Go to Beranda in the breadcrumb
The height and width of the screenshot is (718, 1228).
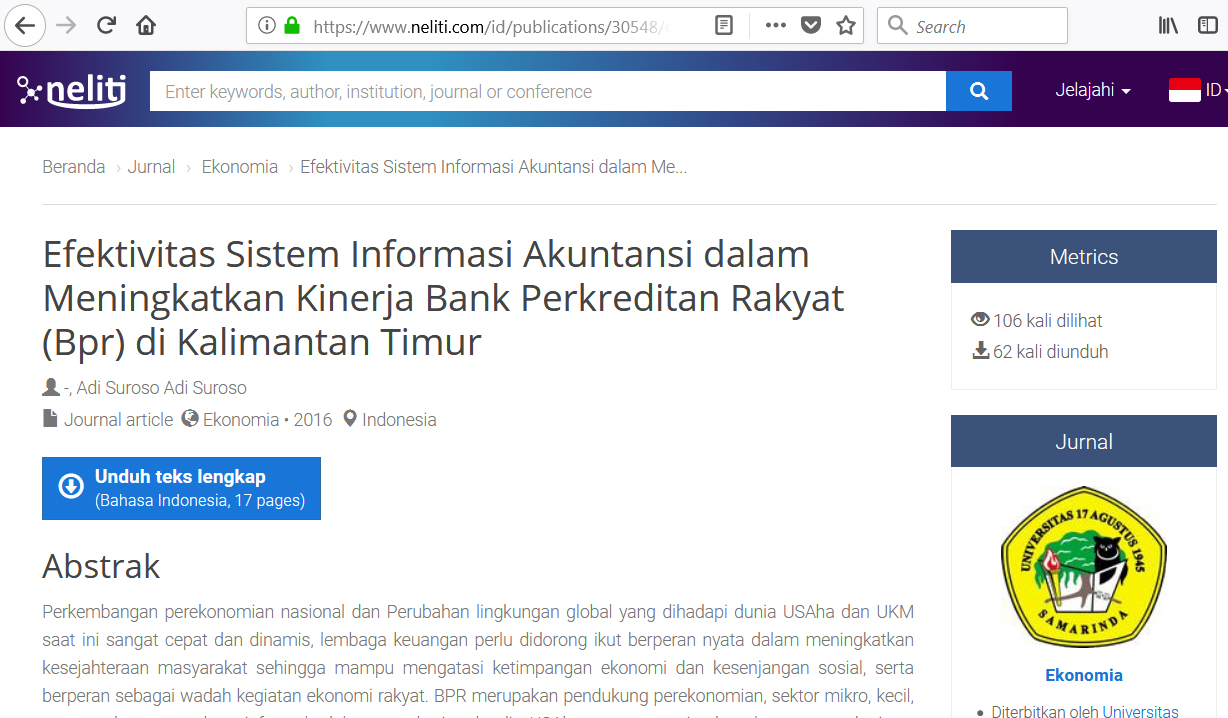click(73, 167)
